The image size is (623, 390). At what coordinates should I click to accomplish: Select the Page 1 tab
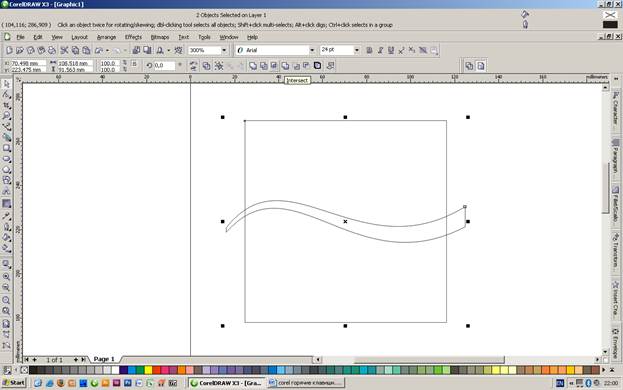coord(104,359)
